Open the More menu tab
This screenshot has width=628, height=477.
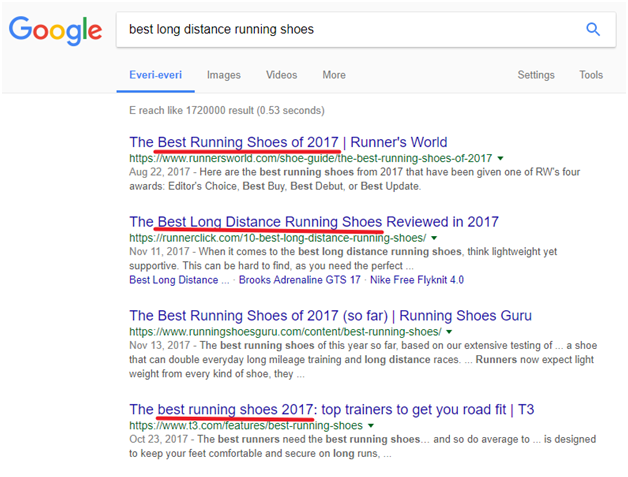point(334,75)
